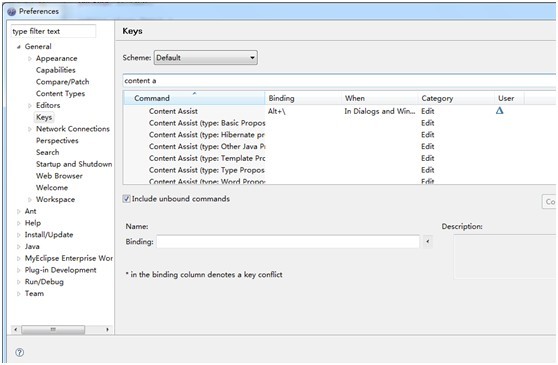Expand the Run/Debug tree node
The image size is (558, 365).
pos(19,282)
